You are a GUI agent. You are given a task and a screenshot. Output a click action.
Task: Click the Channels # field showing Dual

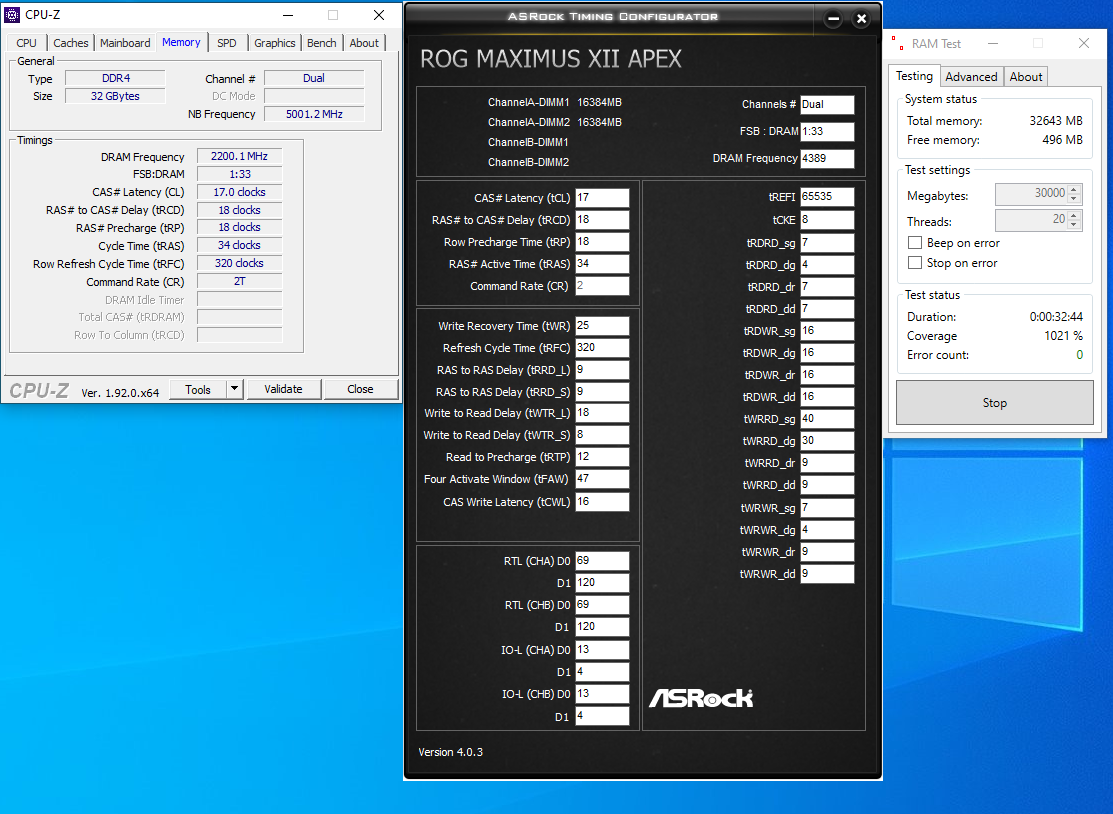click(x=827, y=104)
